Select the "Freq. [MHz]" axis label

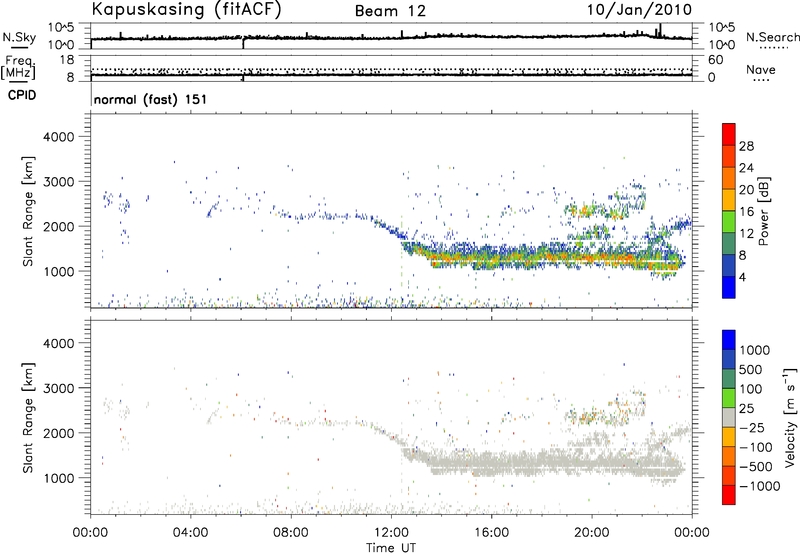18,68
